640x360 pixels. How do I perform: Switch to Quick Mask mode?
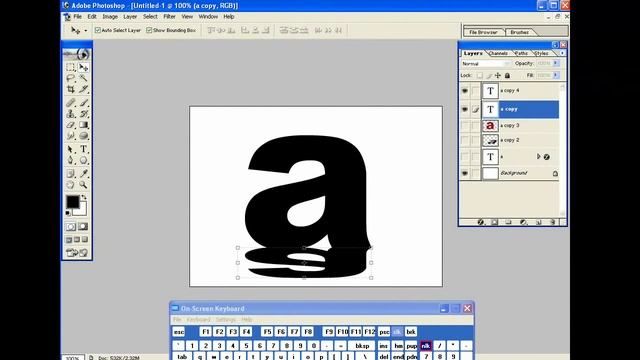(x=83, y=227)
